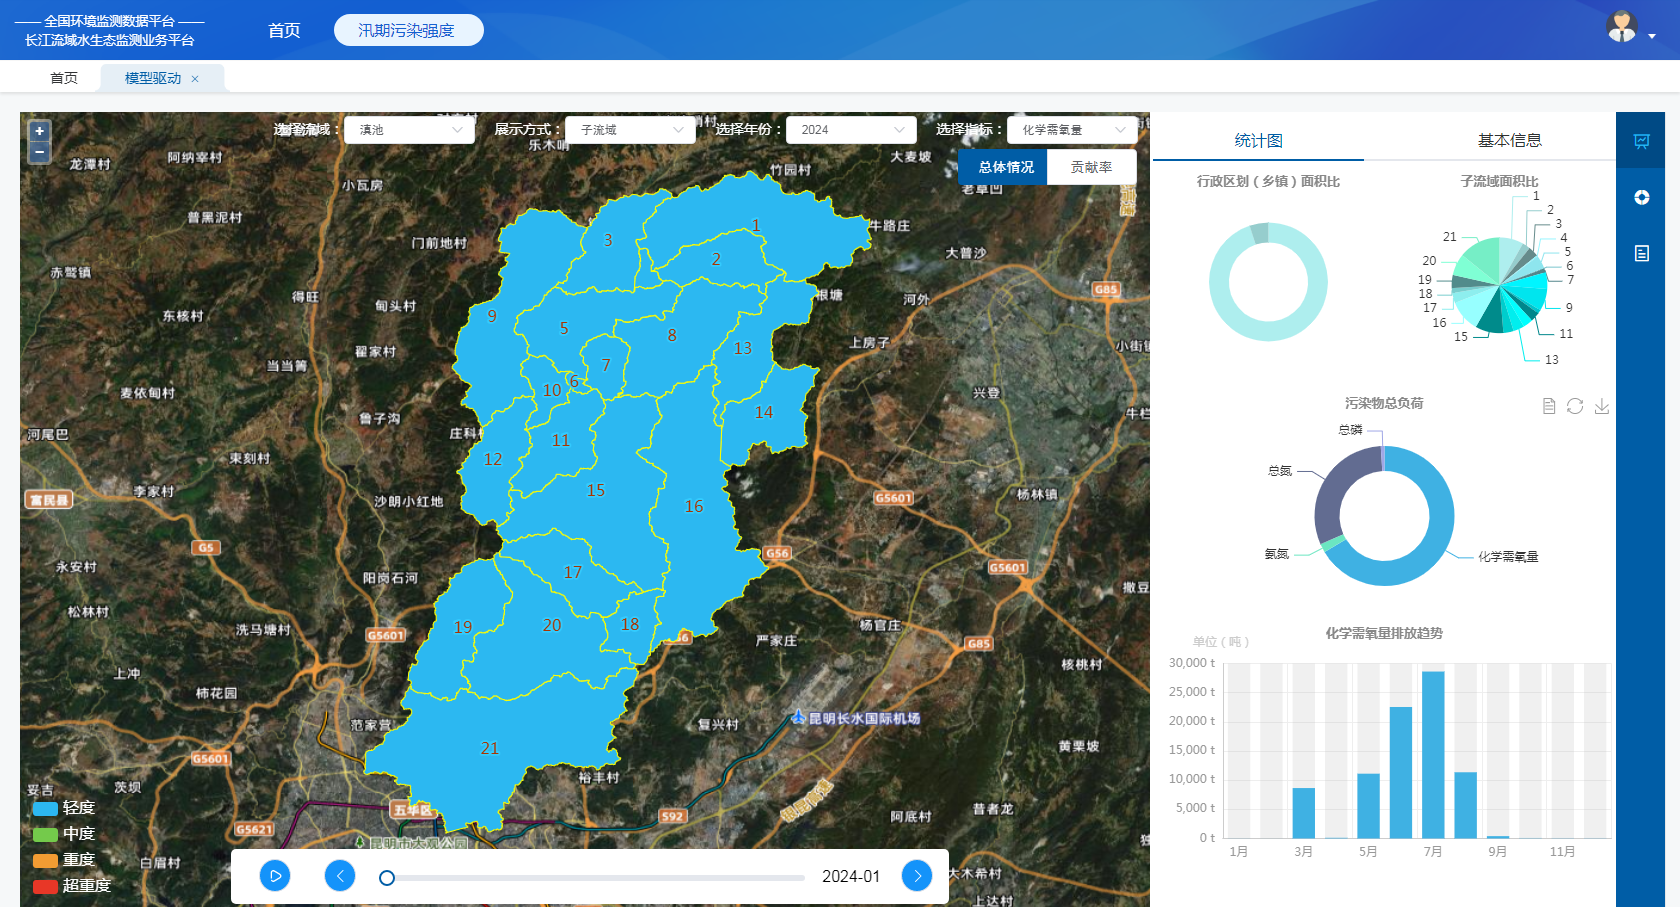Click the sidebar document list icon
The height and width of the screenshot is (907, 1680).
pos(1642,253)
